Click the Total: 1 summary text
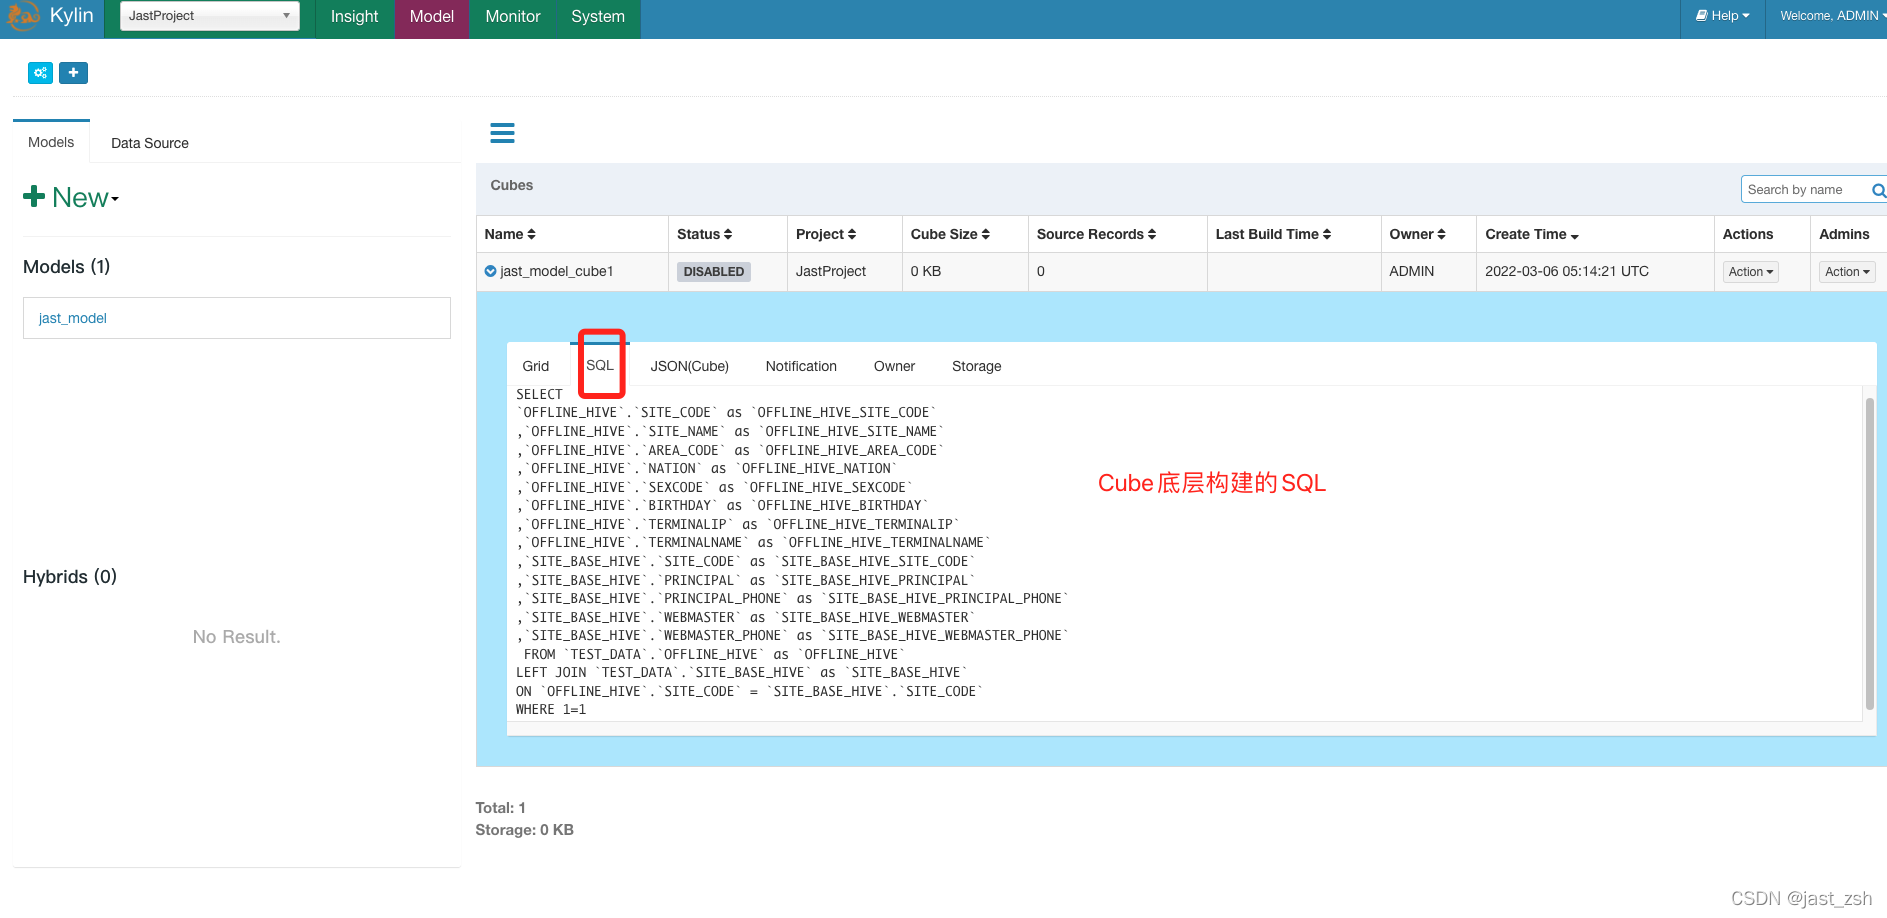This screenshot has height=918, width=1887. point(500,808)
